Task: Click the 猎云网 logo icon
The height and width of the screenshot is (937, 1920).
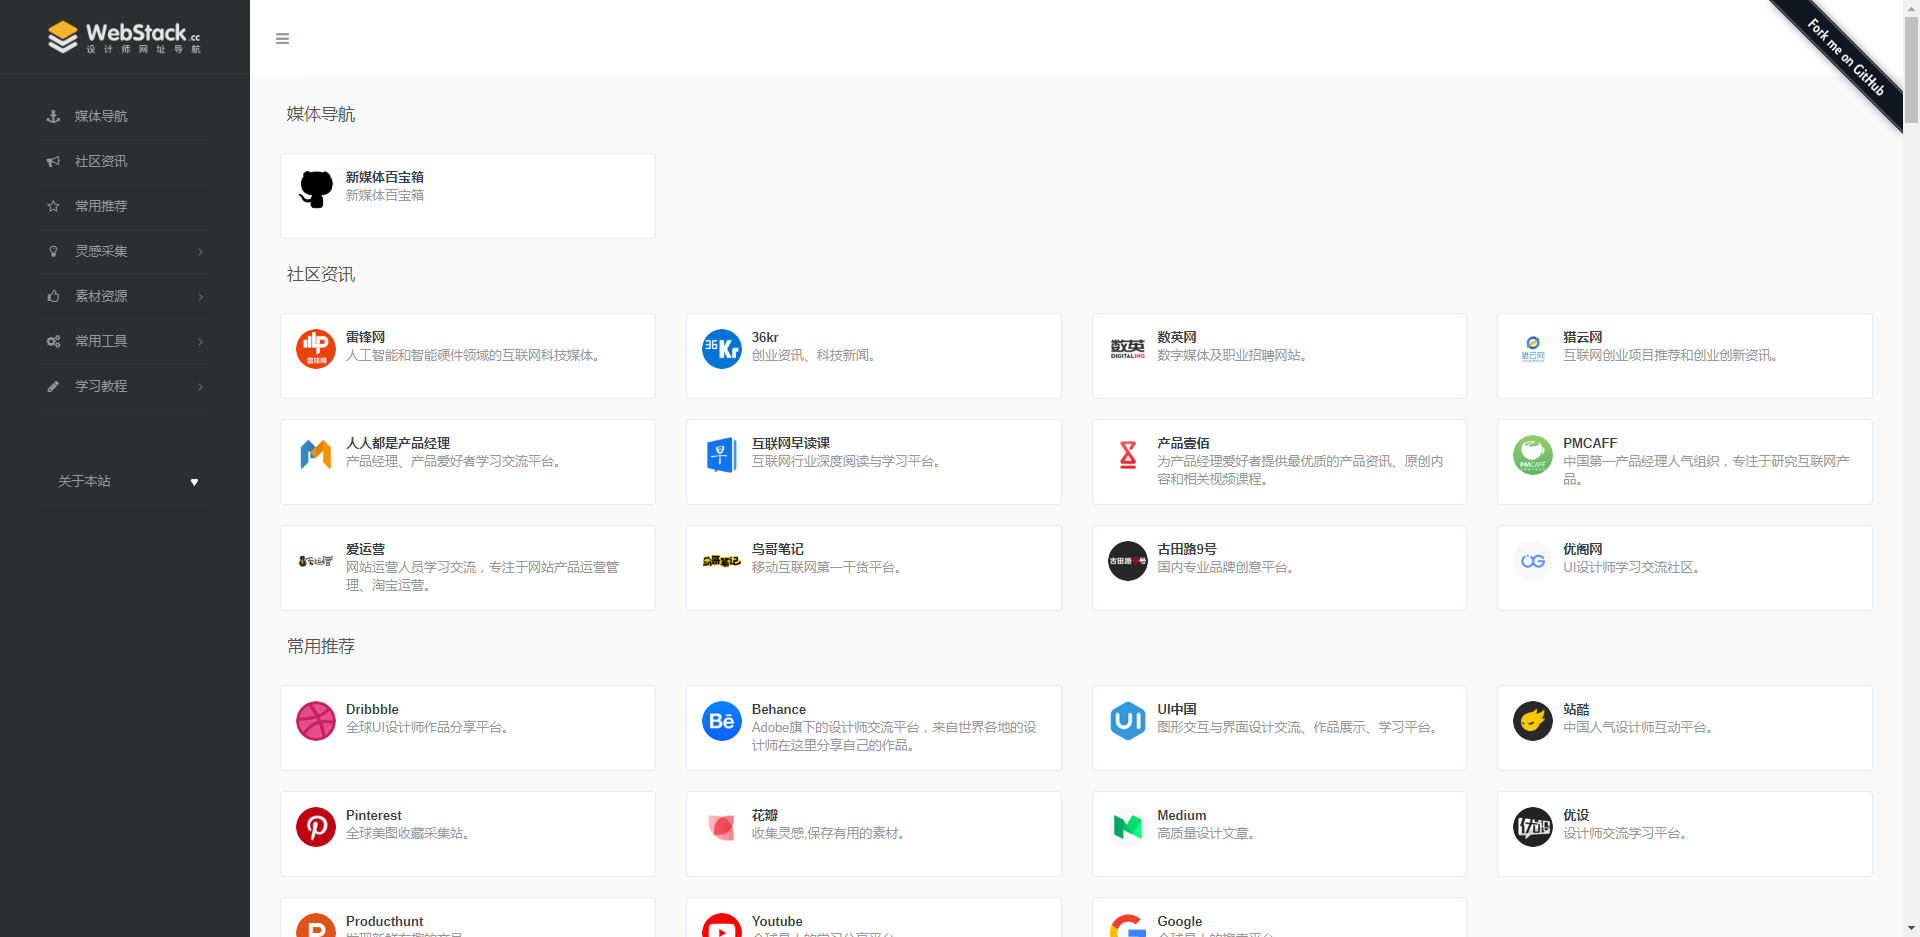Action: tap(1533, 349)
